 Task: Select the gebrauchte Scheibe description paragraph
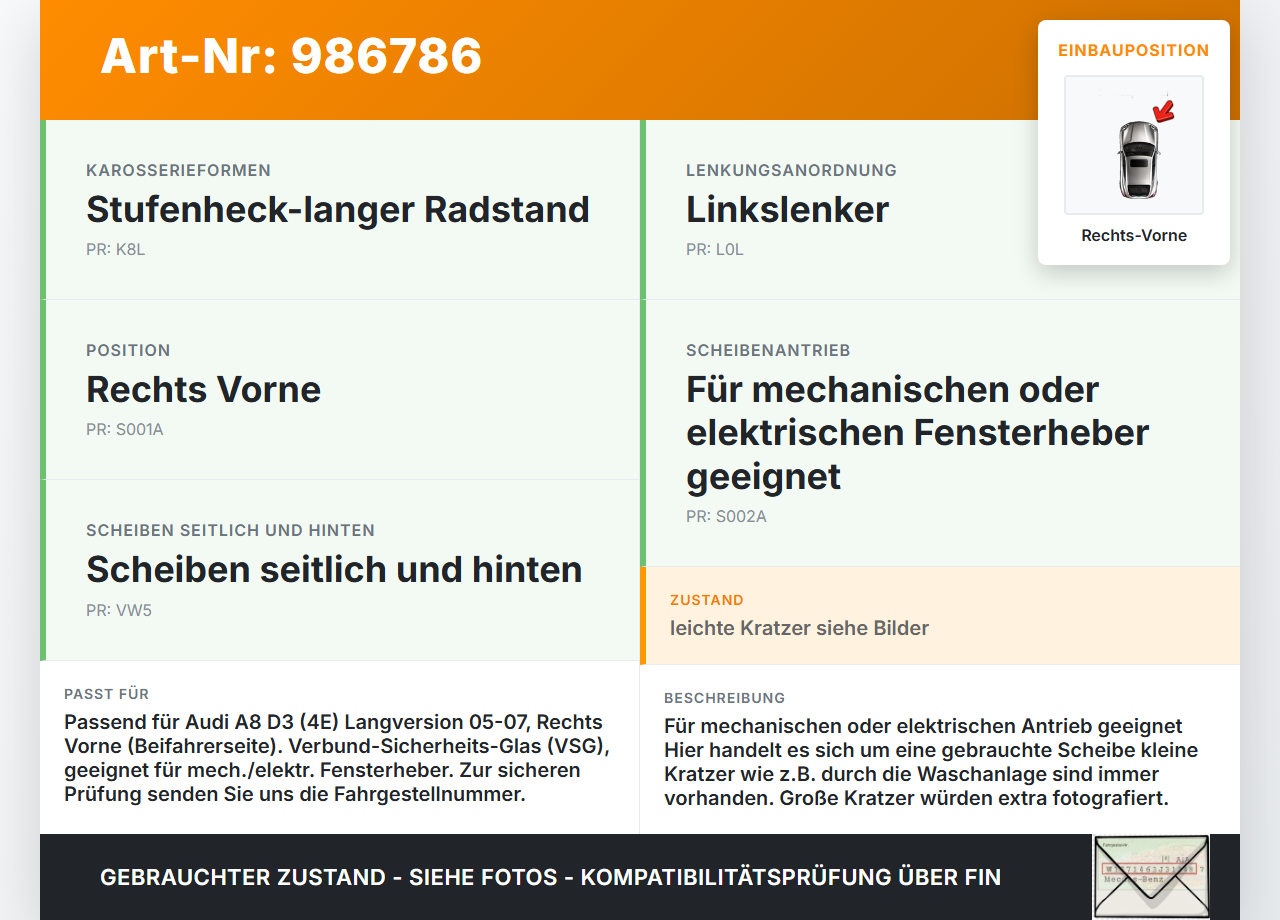pyautogui.click(x=931, y=763)
